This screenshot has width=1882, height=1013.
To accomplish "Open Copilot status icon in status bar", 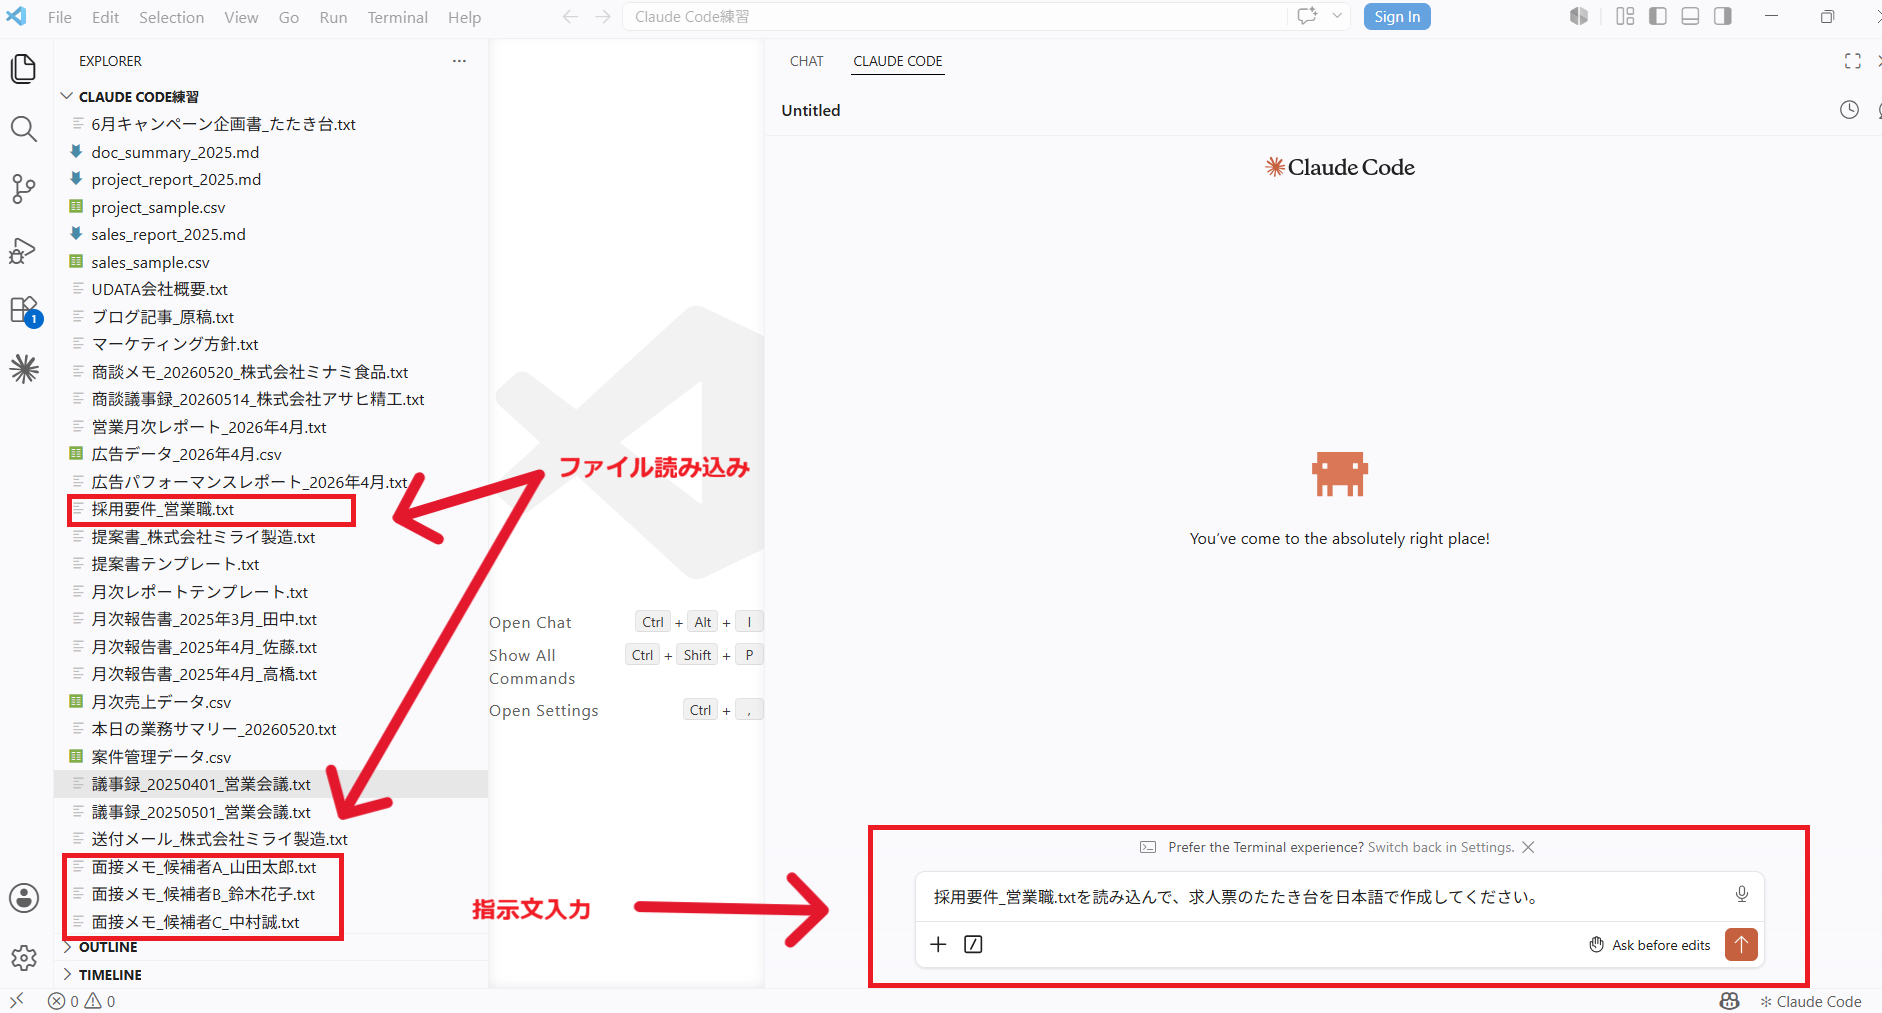I will click(1729, 1001).
